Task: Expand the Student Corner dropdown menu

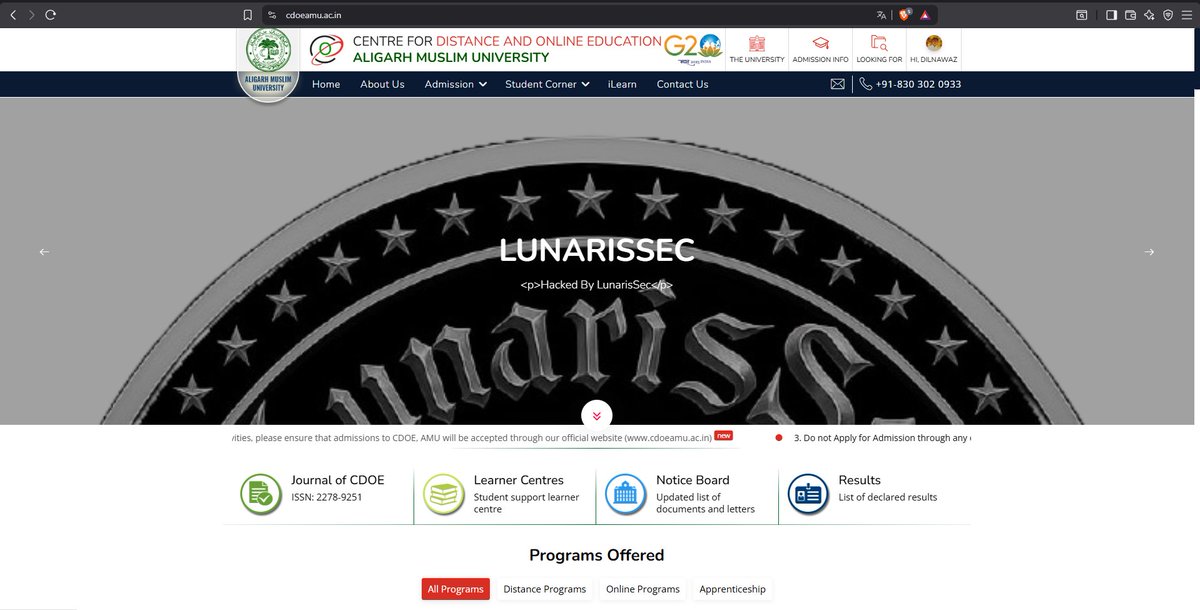Action: tap(547, 84)
